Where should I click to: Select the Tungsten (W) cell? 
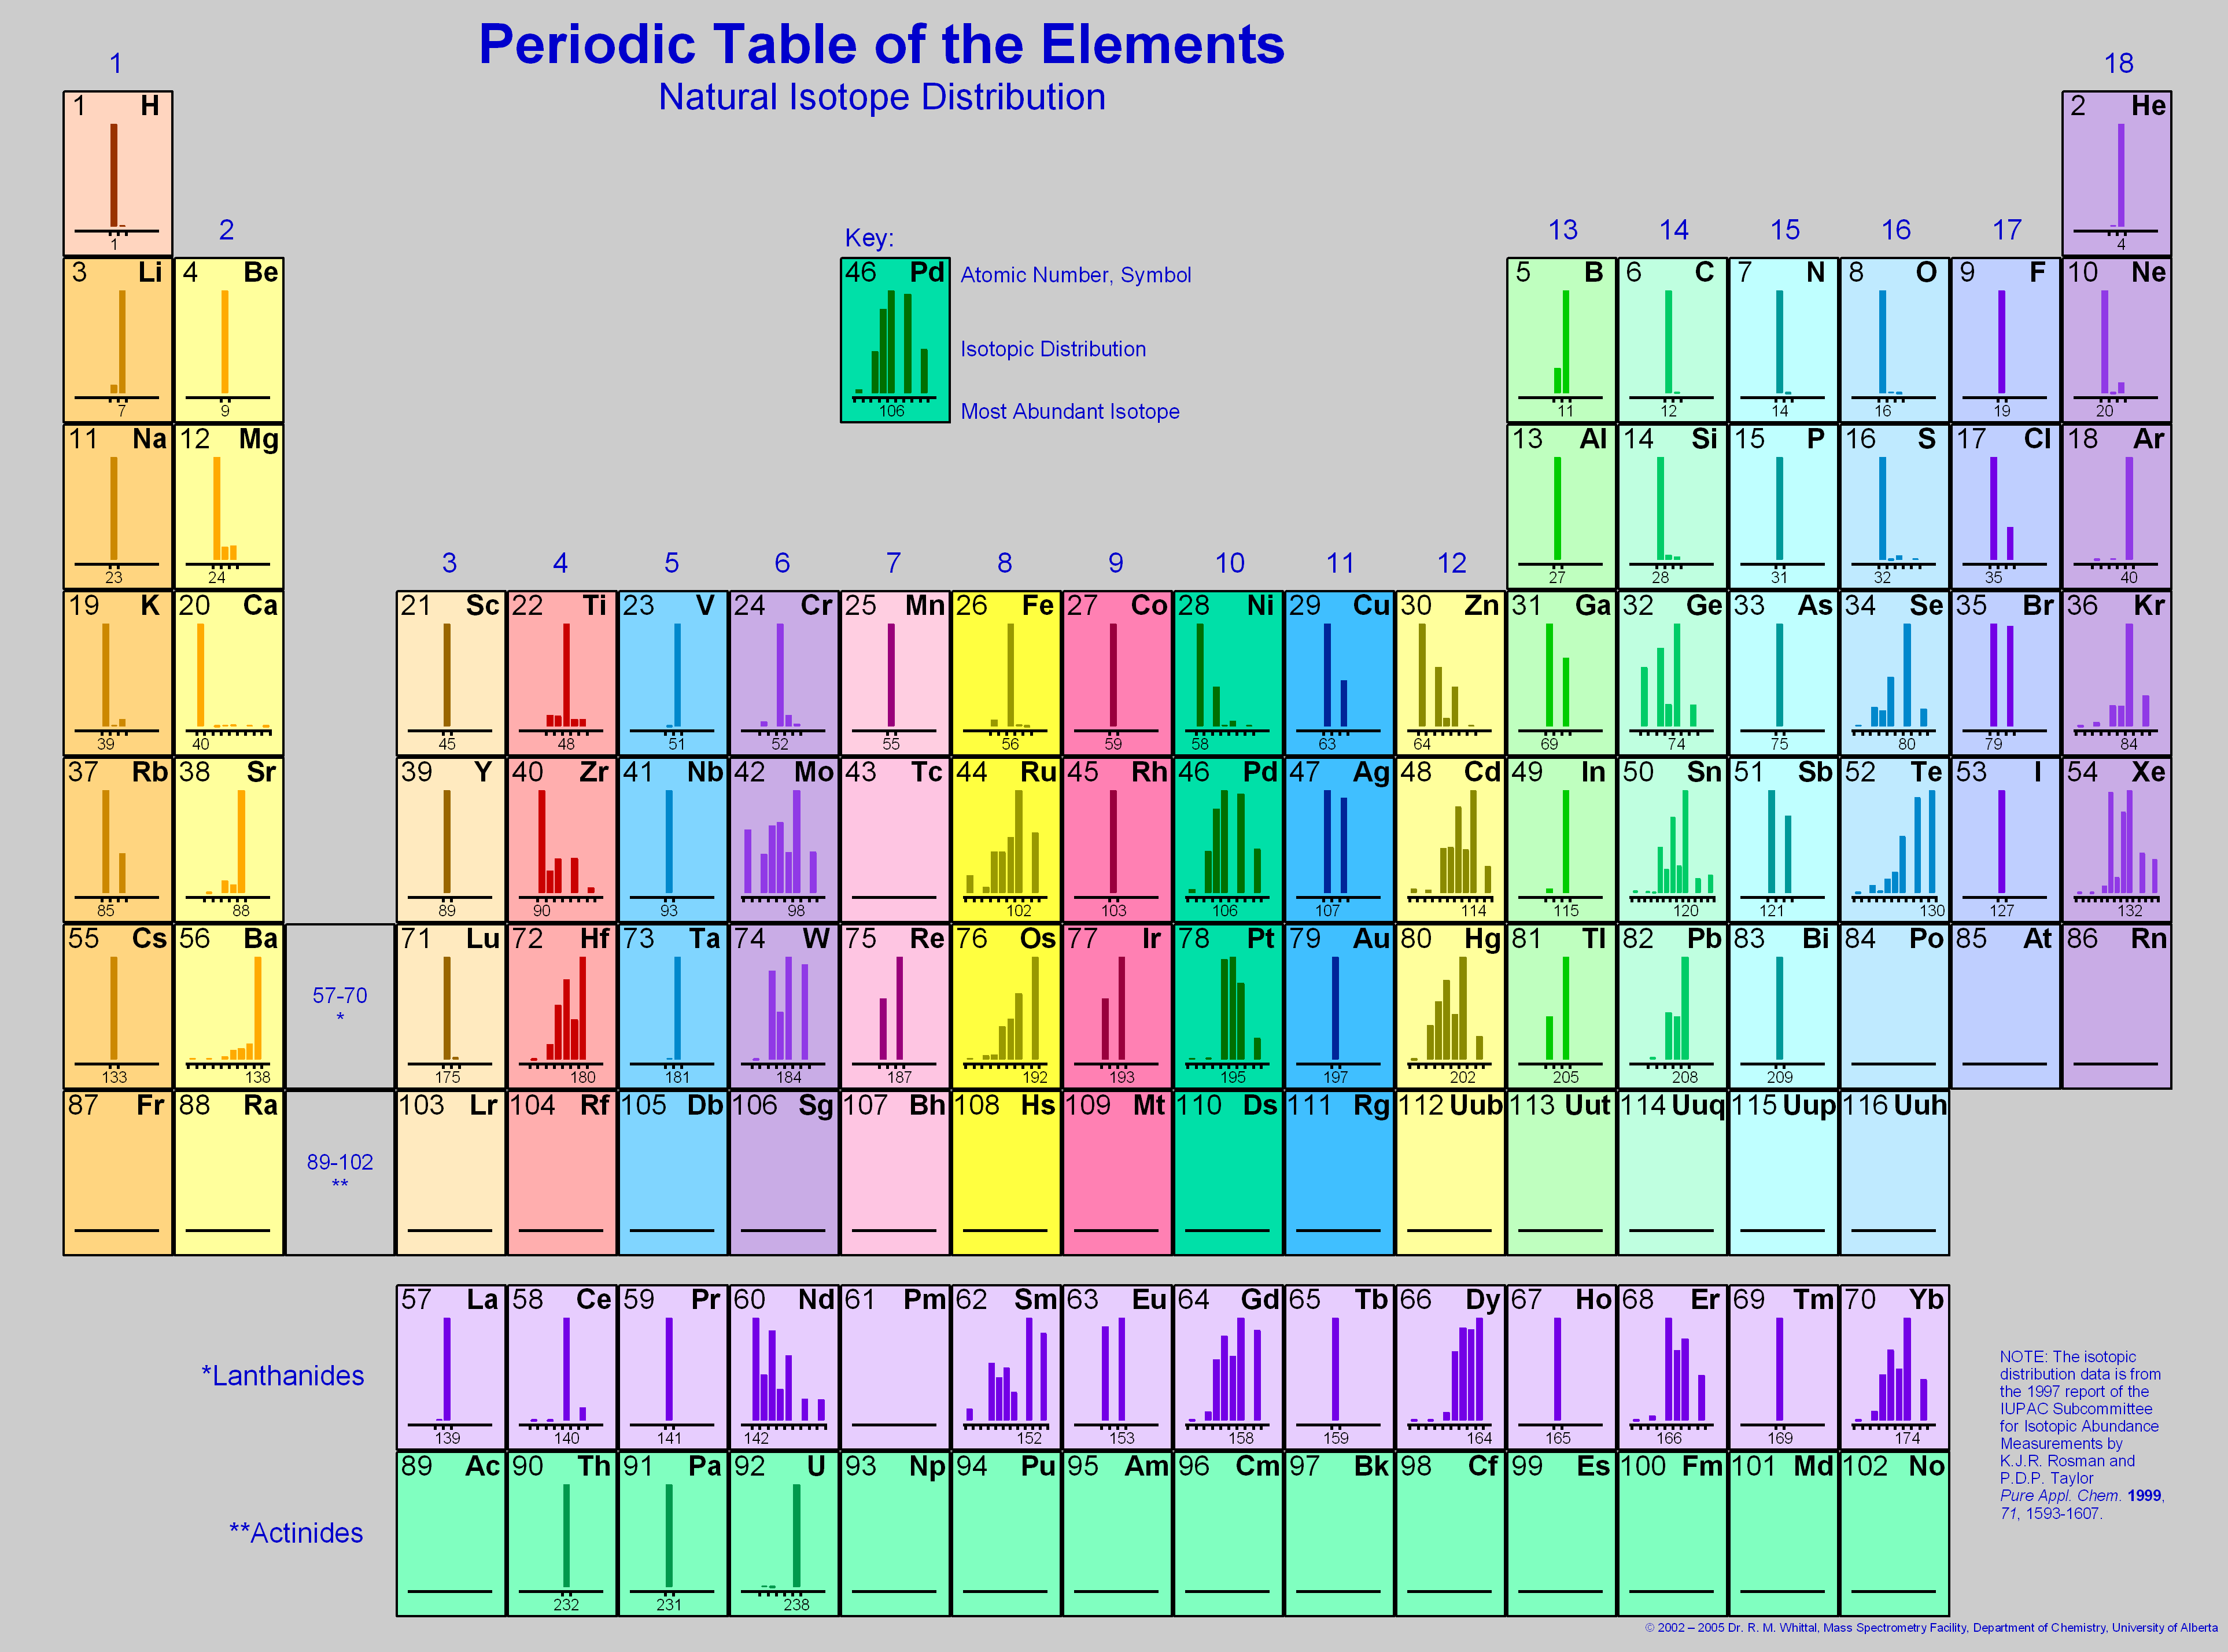point(784,1006)
